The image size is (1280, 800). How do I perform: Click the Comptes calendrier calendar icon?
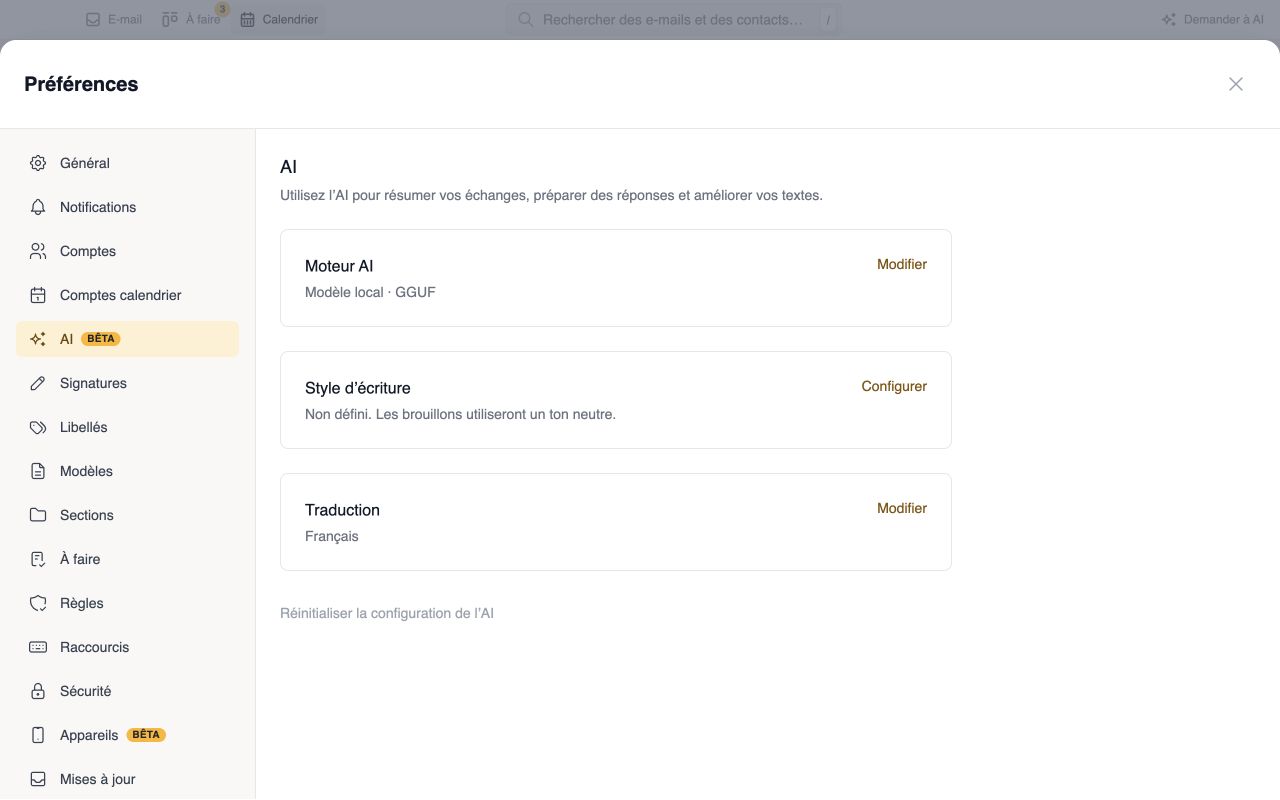tap(38, 295)
